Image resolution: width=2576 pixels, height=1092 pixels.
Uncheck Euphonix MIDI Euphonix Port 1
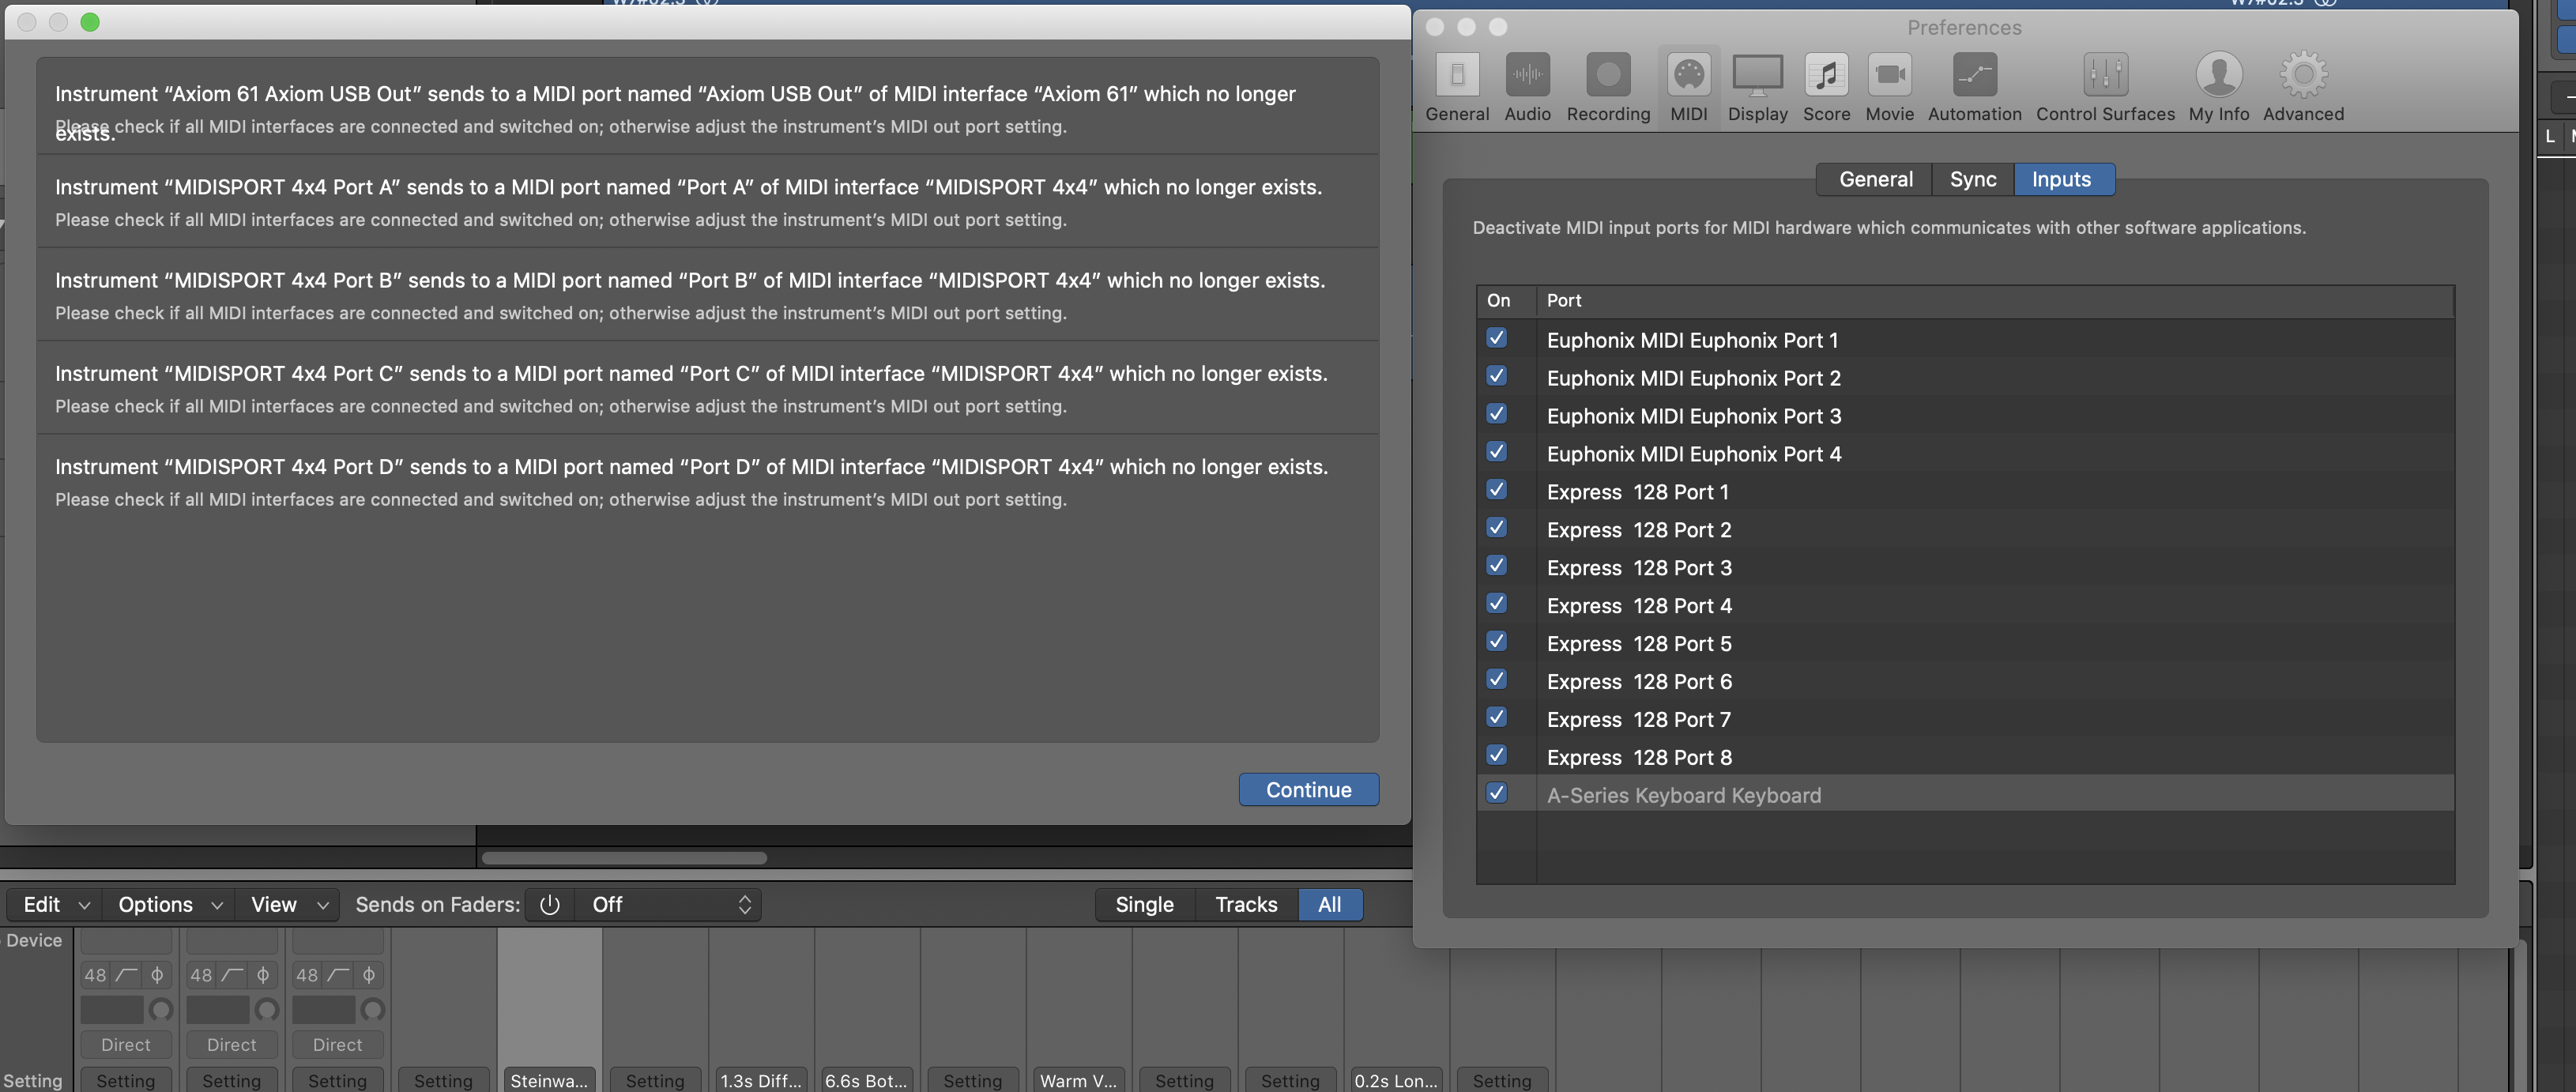(1496, 338)
